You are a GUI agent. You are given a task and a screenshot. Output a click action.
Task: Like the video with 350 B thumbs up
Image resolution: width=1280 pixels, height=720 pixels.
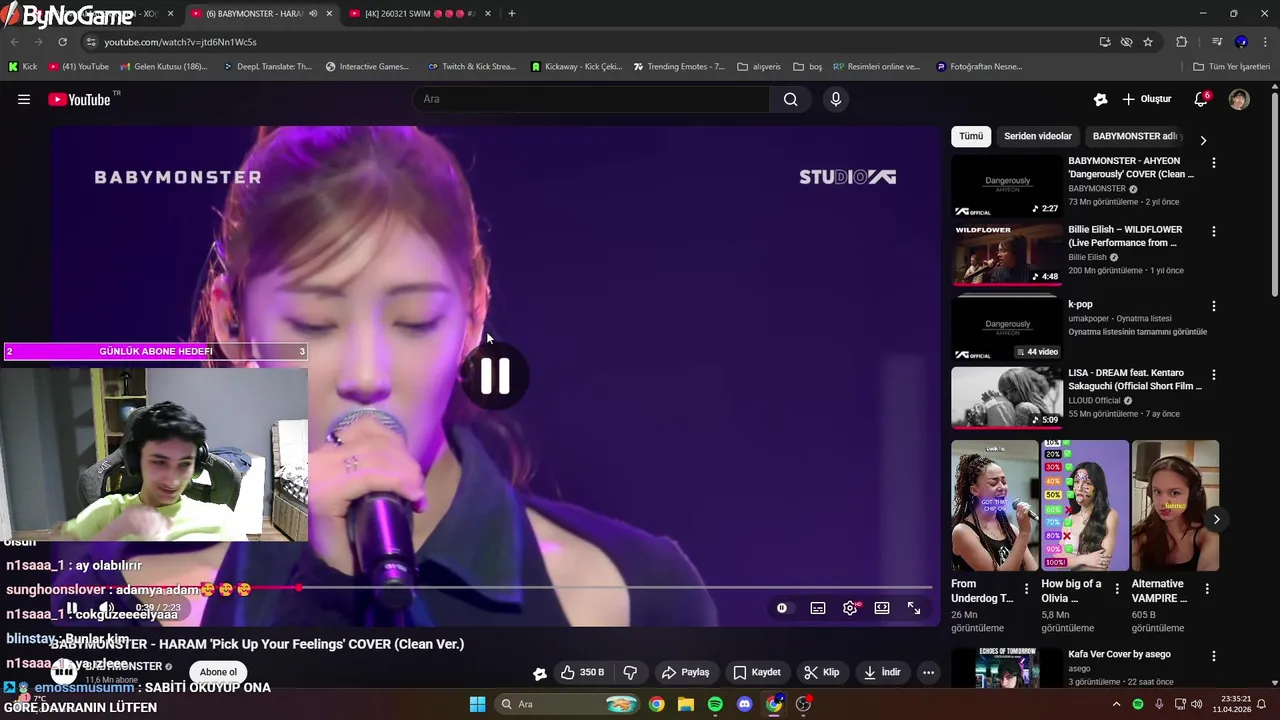pos(582,672)
